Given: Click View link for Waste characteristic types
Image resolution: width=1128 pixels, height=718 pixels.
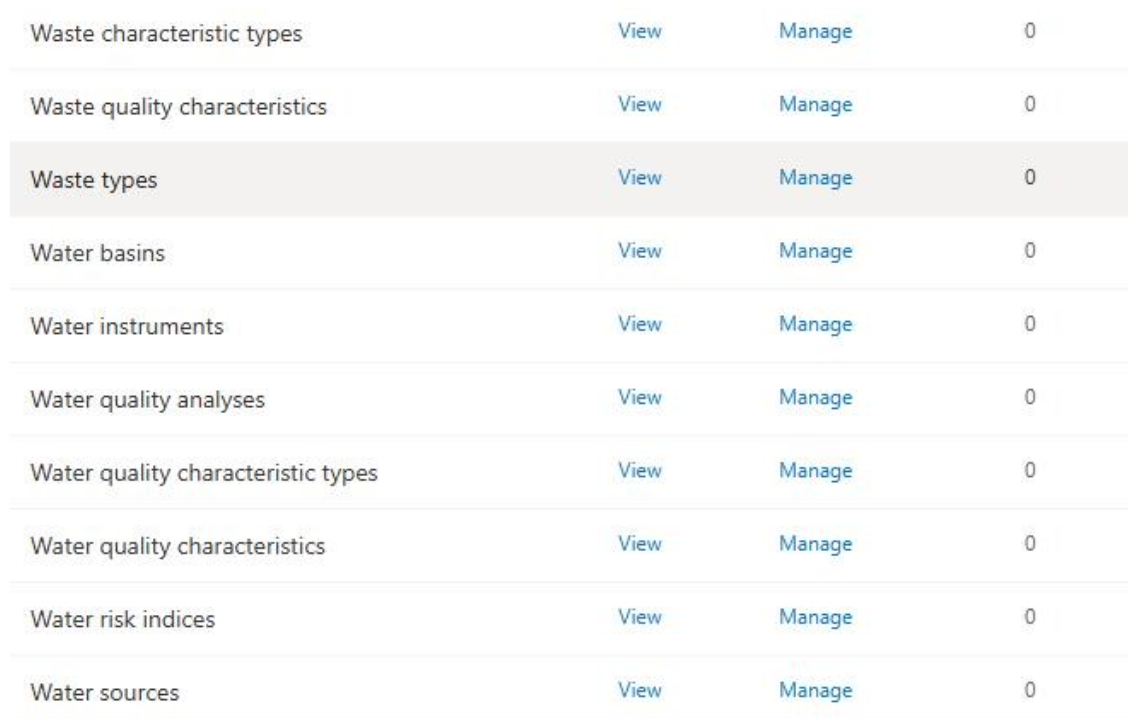Looking at the screenshot, I should [640, 31].
